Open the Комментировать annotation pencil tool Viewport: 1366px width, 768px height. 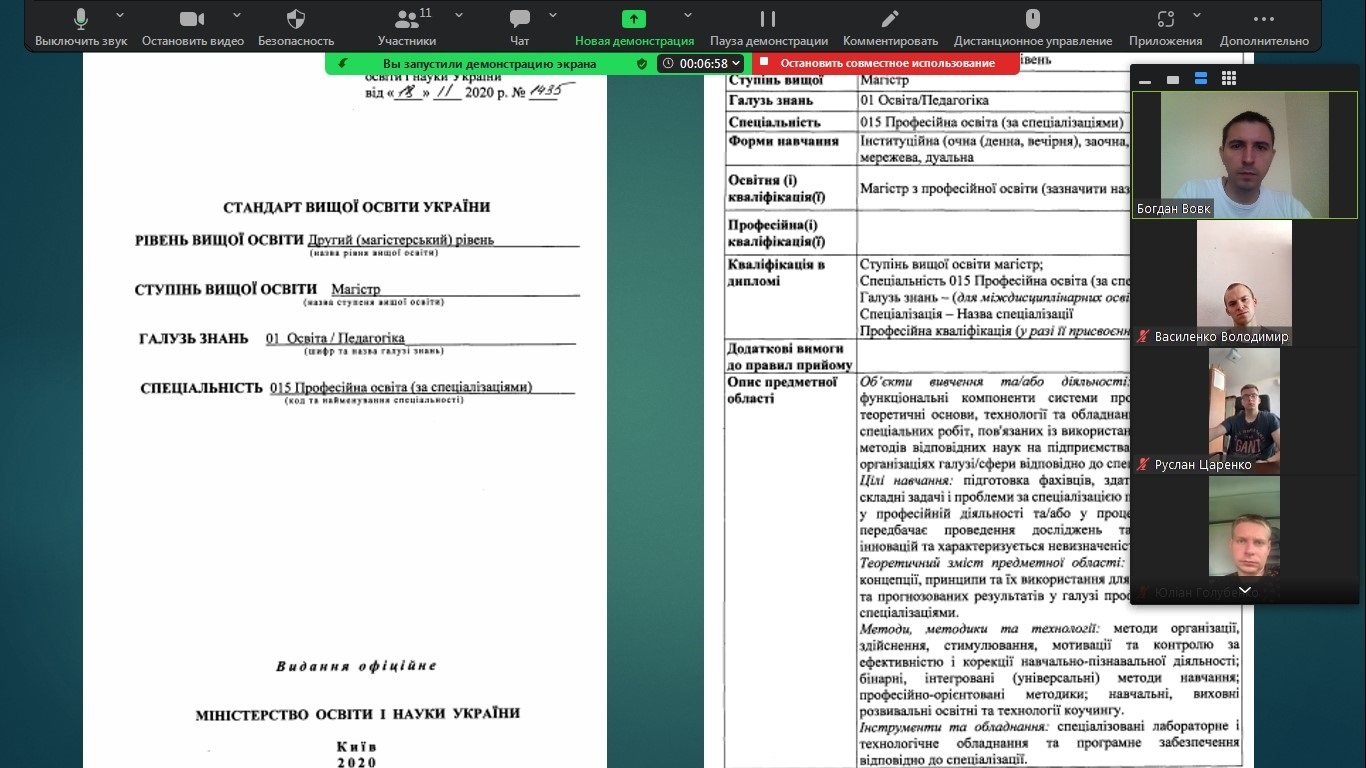coord(890,26)
